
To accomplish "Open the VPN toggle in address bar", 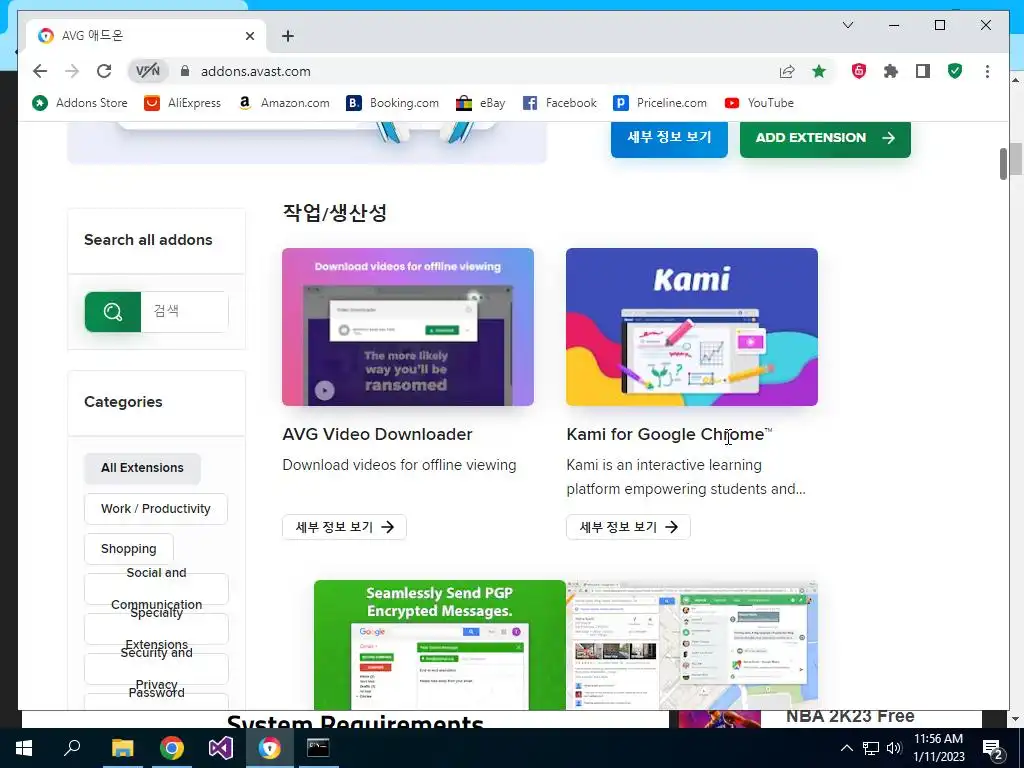I will [148, 71].
